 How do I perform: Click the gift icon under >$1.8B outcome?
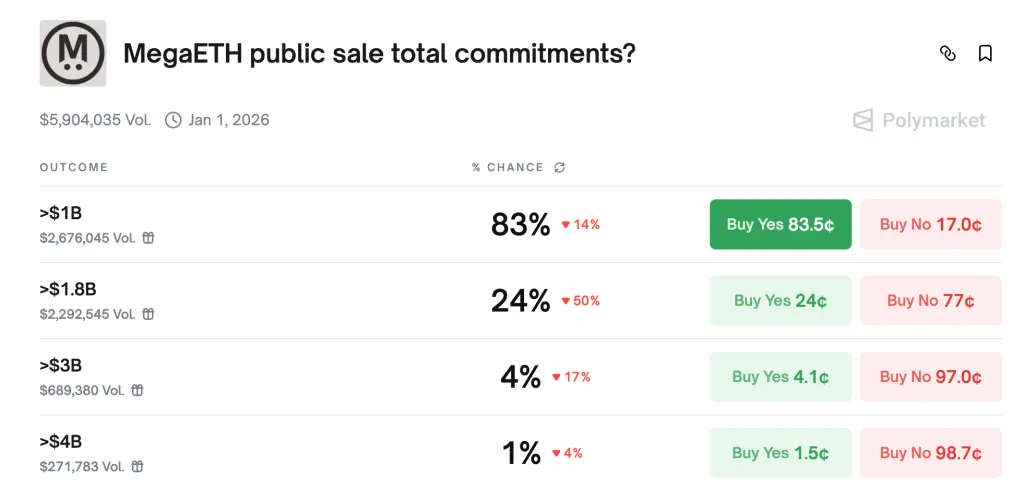coord(149,314)
